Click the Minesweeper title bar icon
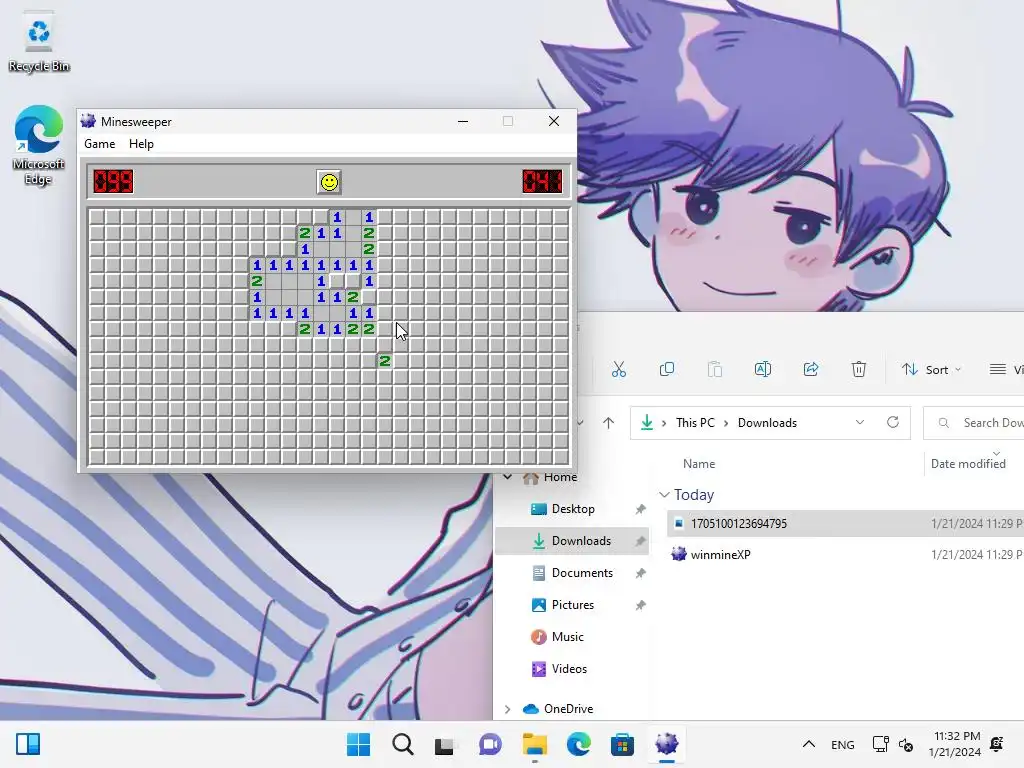This screenshot has width=1024, height=768. (88, 121)
